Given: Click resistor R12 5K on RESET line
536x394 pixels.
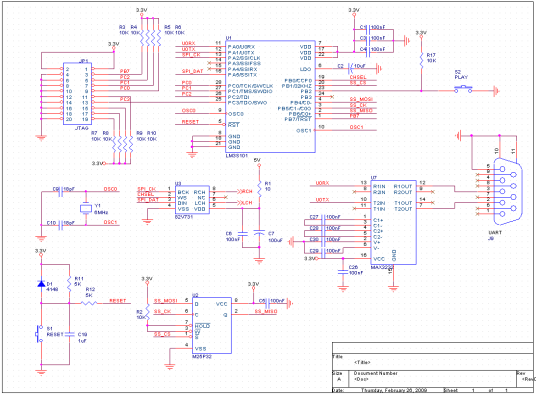Looking at the screenshot, I should [89, 303].
